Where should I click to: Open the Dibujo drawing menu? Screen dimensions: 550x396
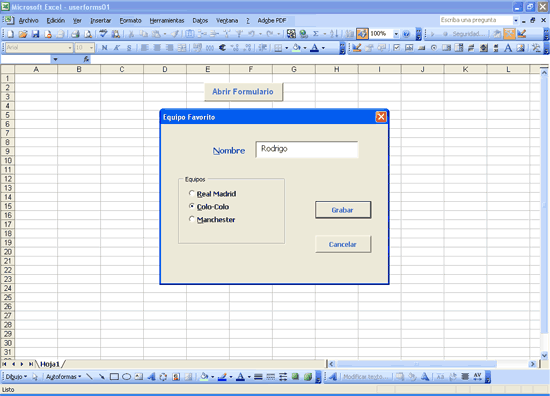(x=16, y=377)
